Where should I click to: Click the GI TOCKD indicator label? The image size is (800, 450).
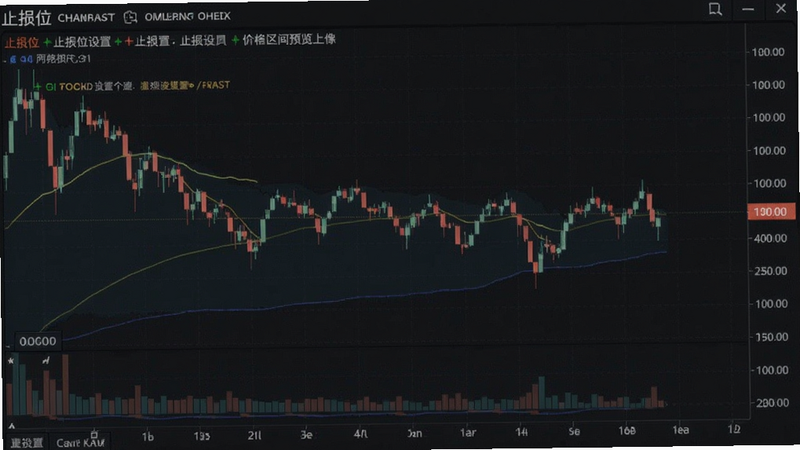point(69,87)
